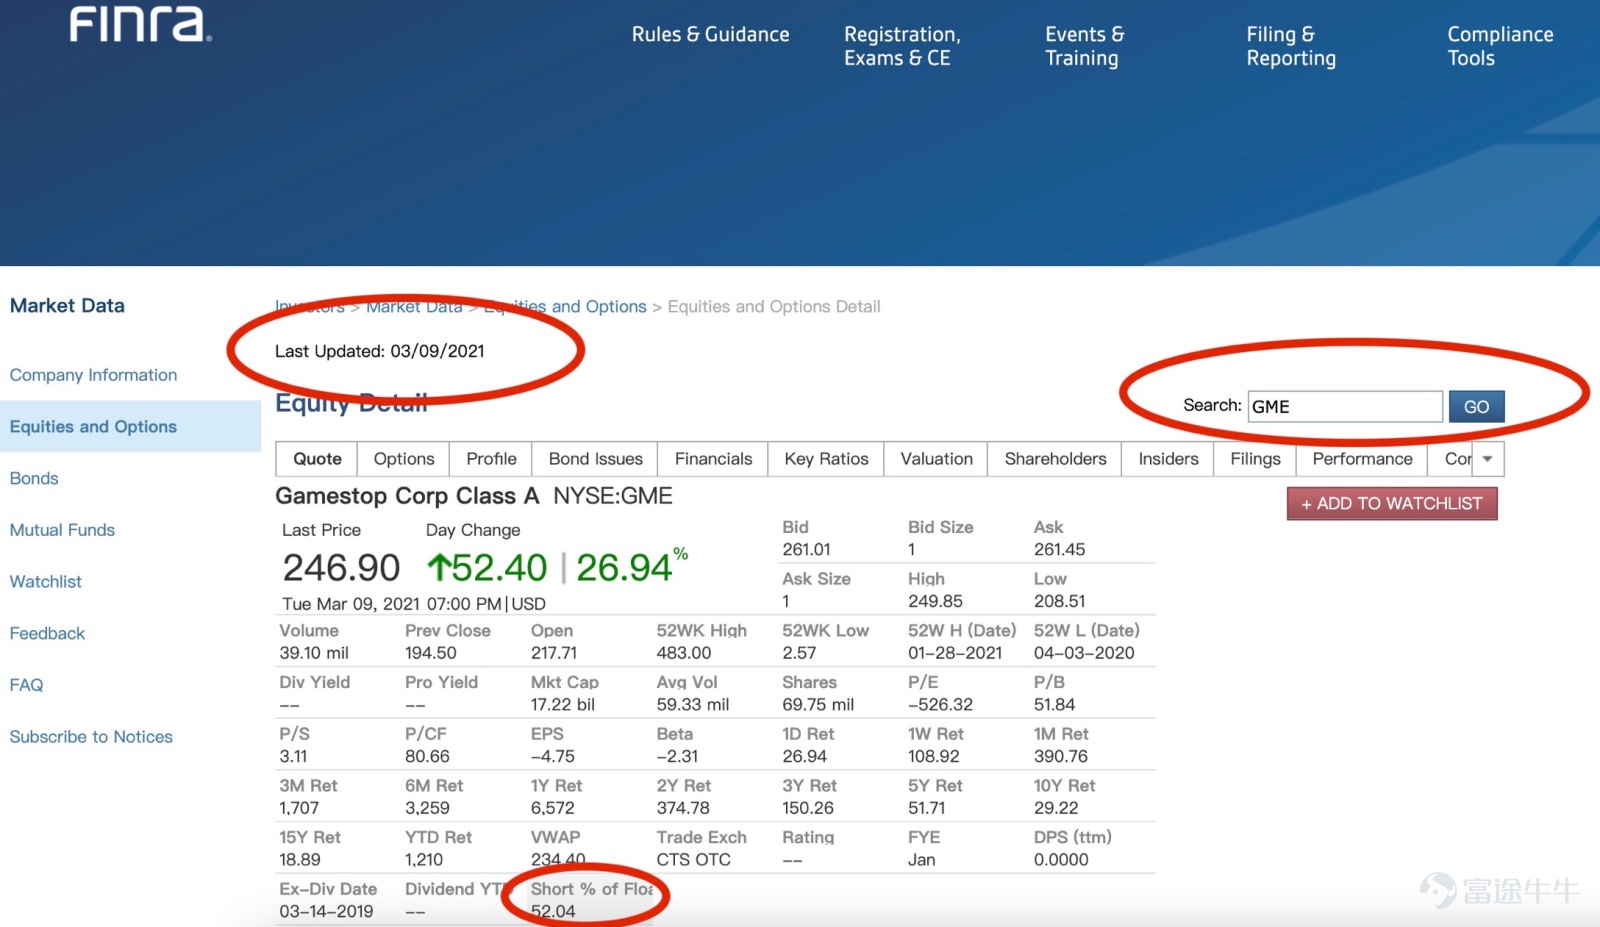
Task: Click ADD TO WATCHLIST button
Action: point(1392,504)
